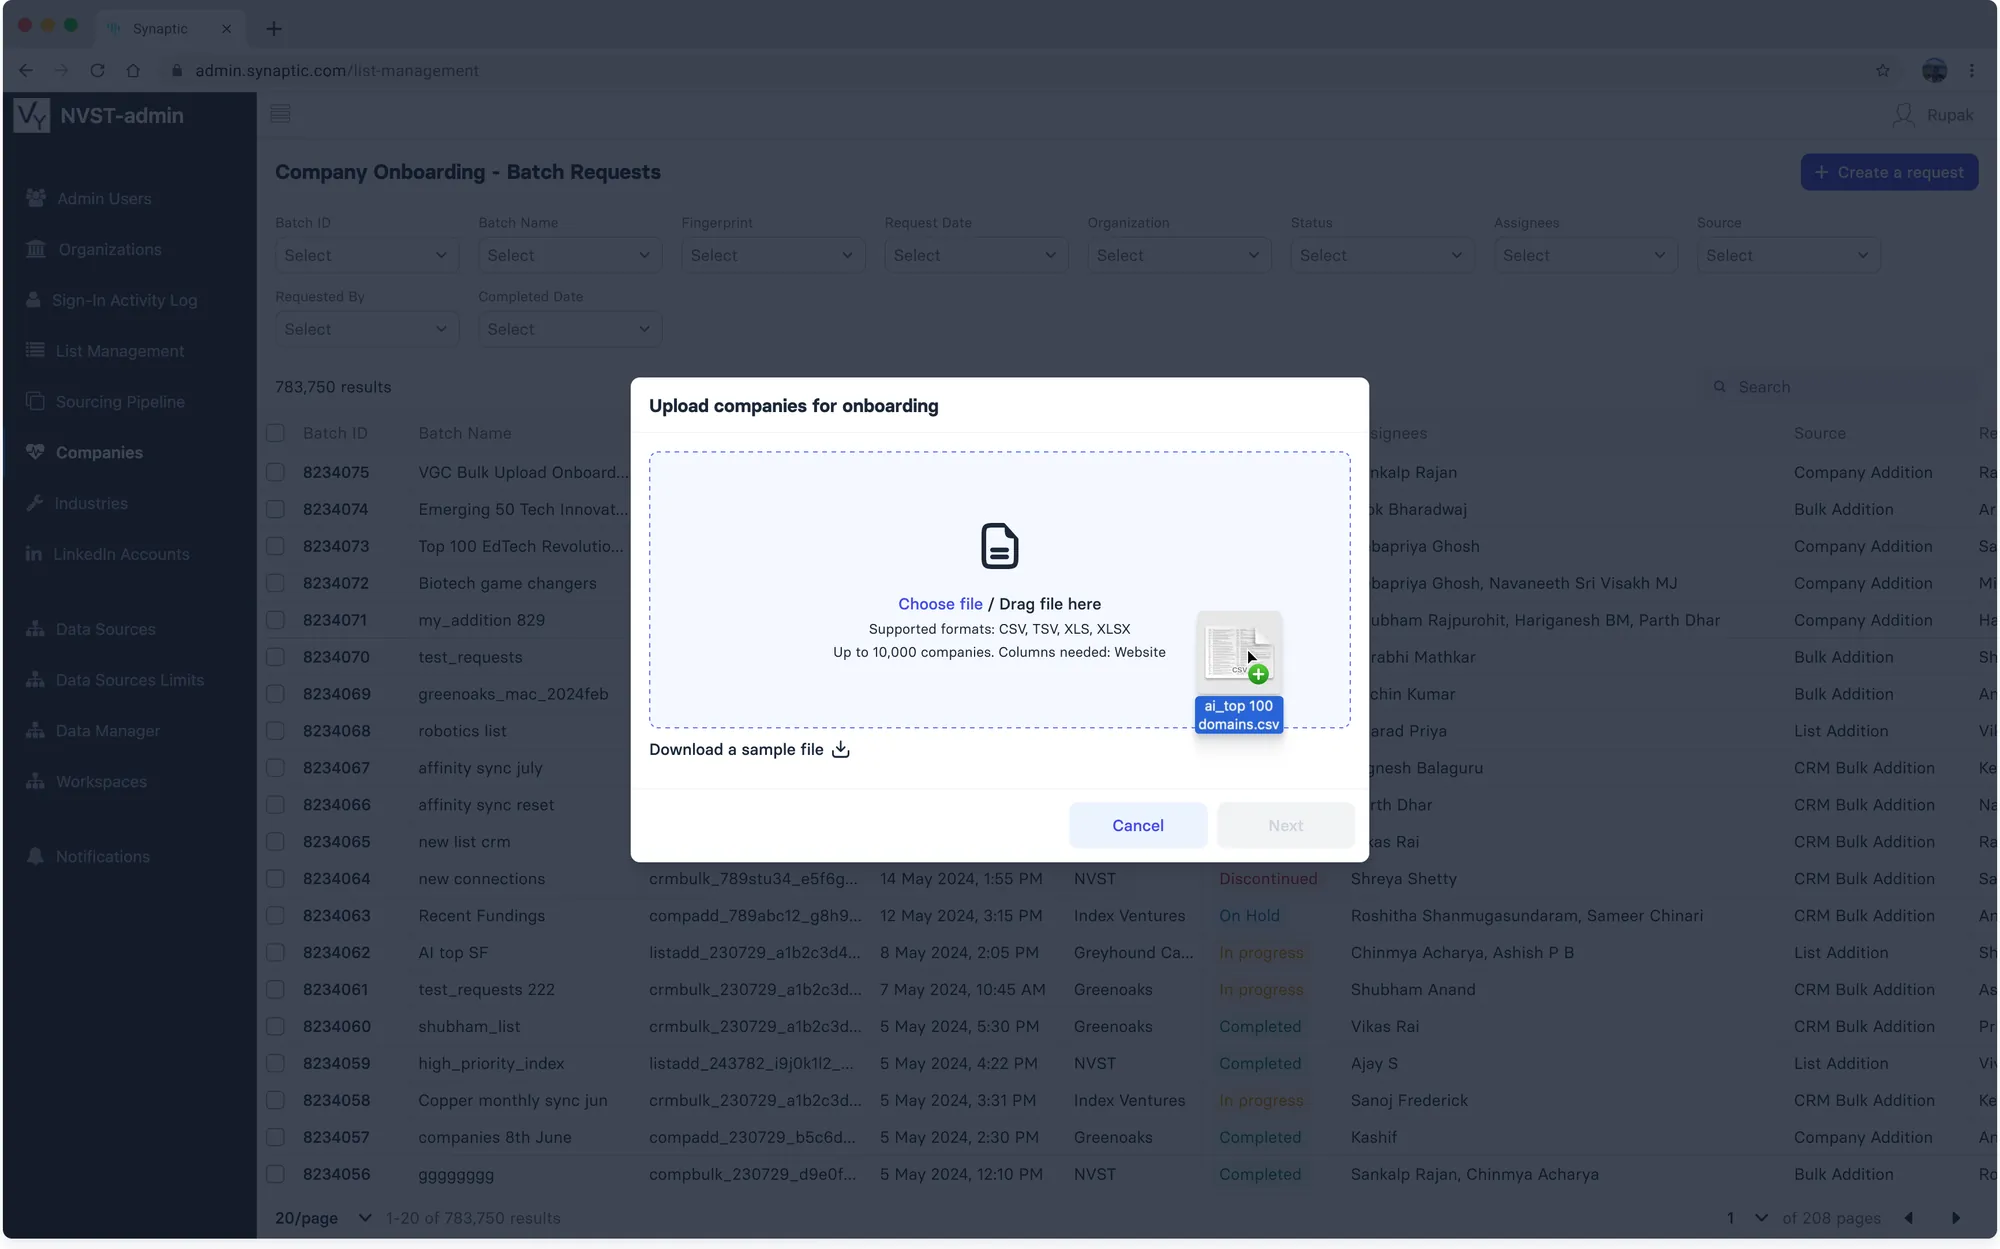
Task: Tick checkbox for batch 8234056
Action: tap(275, 1175)
